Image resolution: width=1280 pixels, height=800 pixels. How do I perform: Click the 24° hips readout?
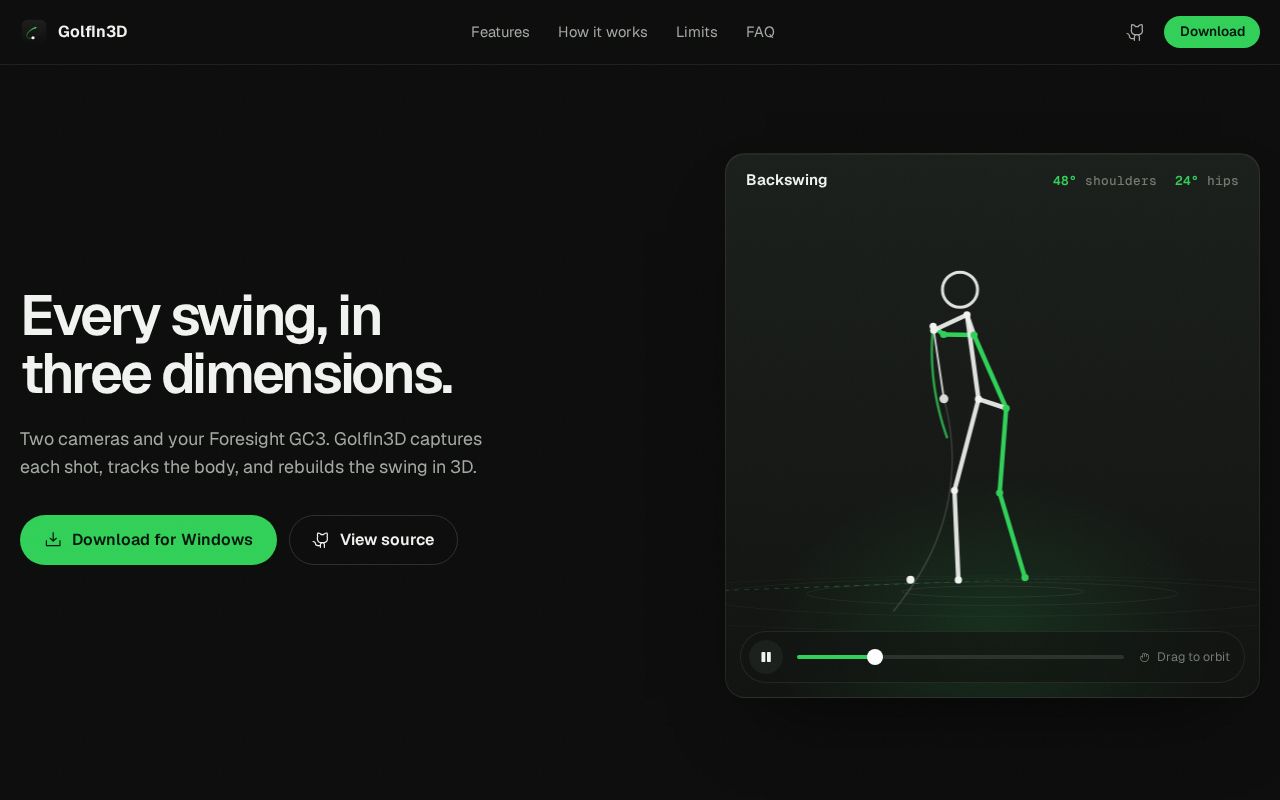[1207, 181]
